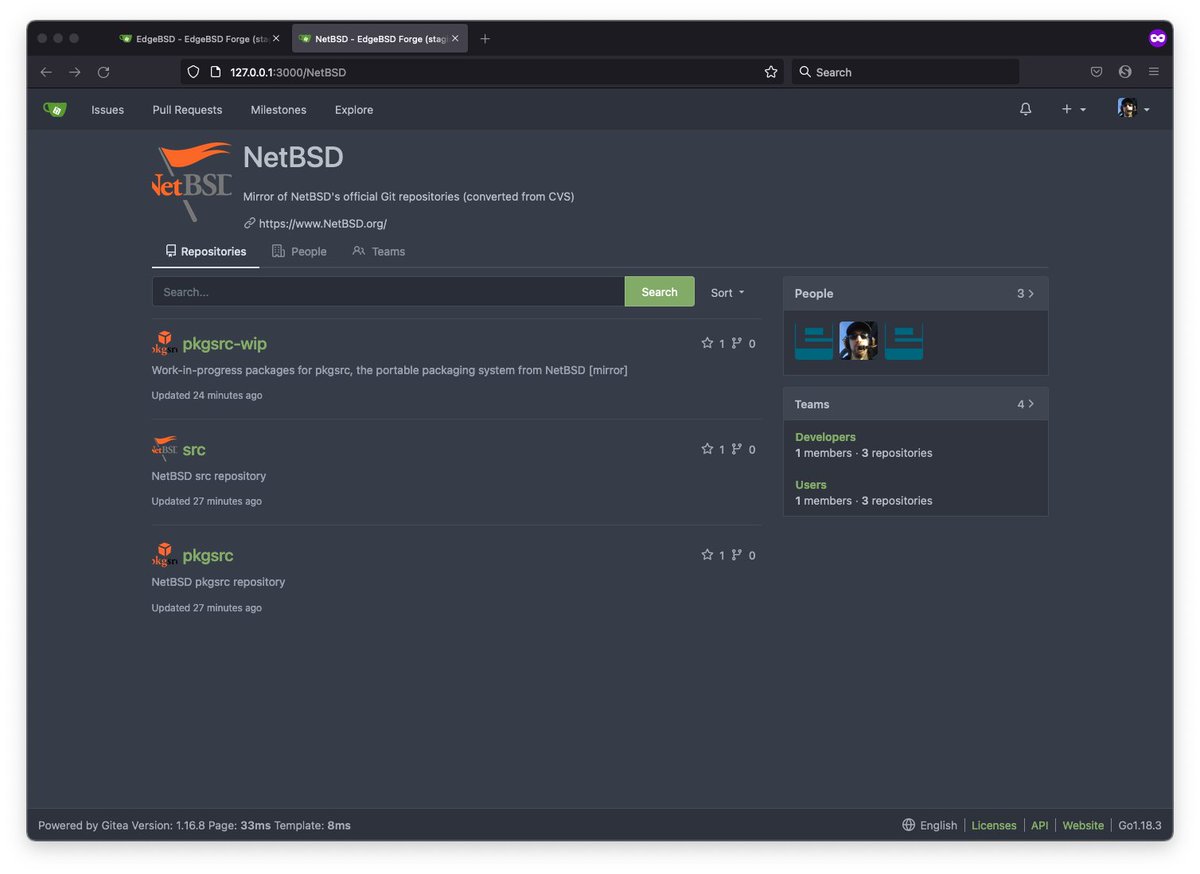Open the Website footer link

pyautogui.click(x=1083, y=825)
